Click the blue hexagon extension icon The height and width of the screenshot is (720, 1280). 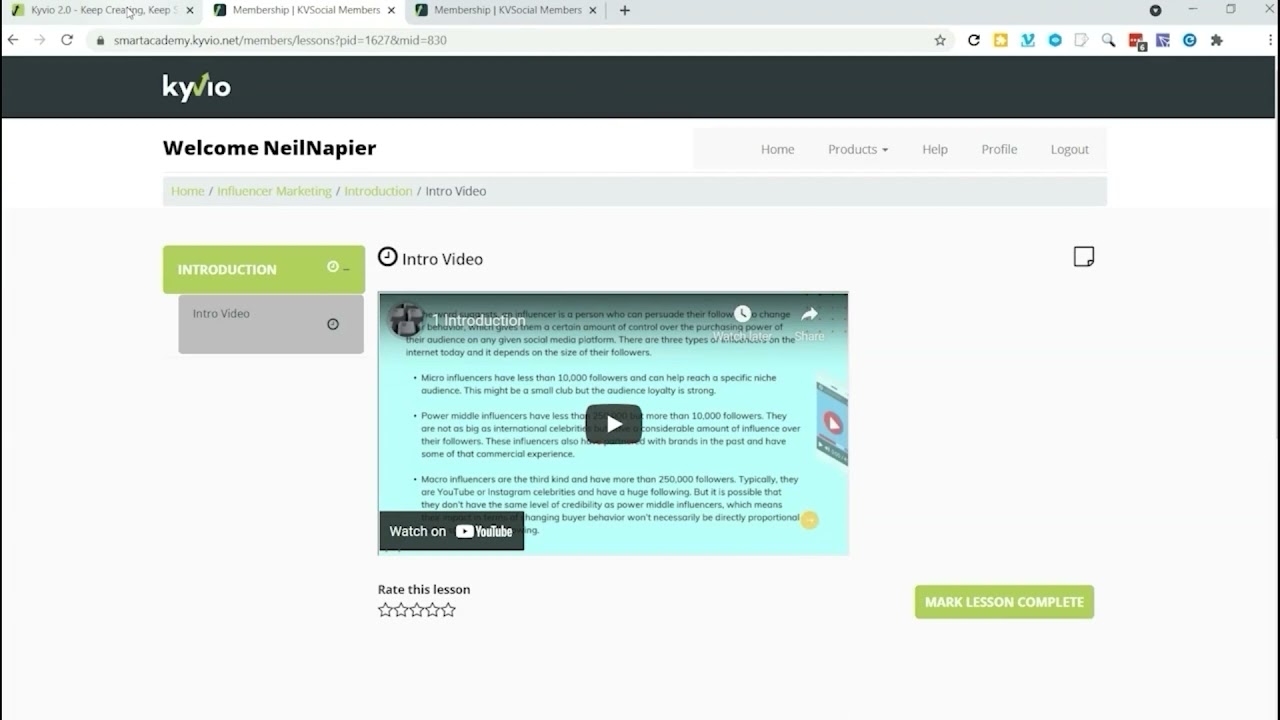(x=1055, y=40)
